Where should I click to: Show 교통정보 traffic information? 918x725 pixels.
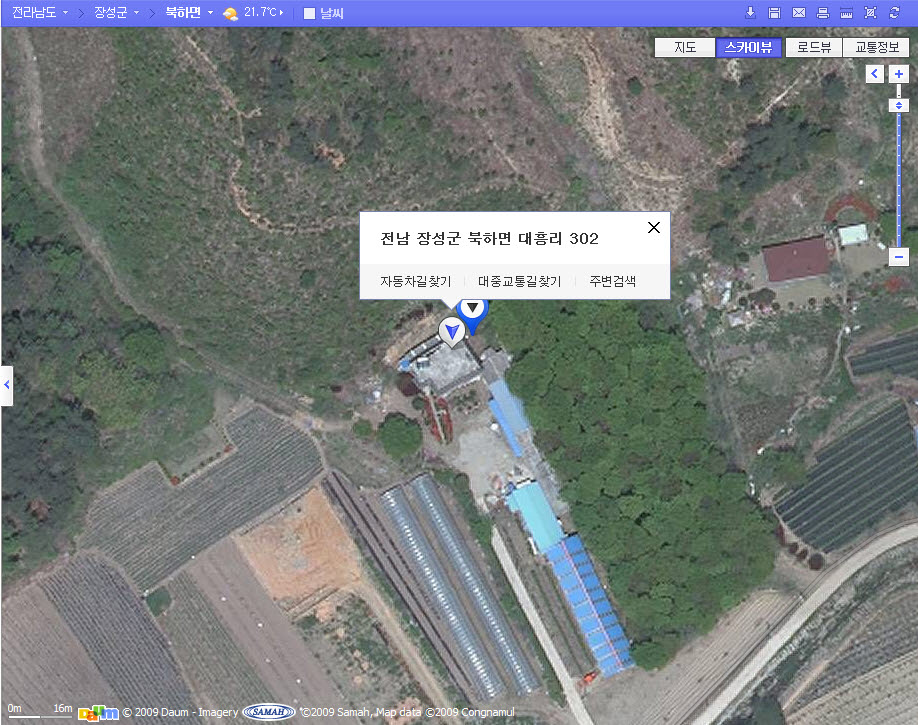point(876,47)
